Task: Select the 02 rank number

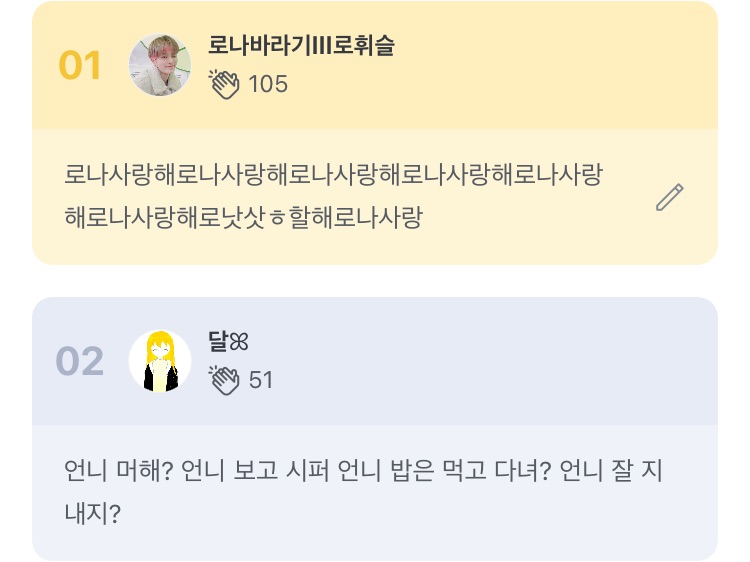Action: [80, 362]
